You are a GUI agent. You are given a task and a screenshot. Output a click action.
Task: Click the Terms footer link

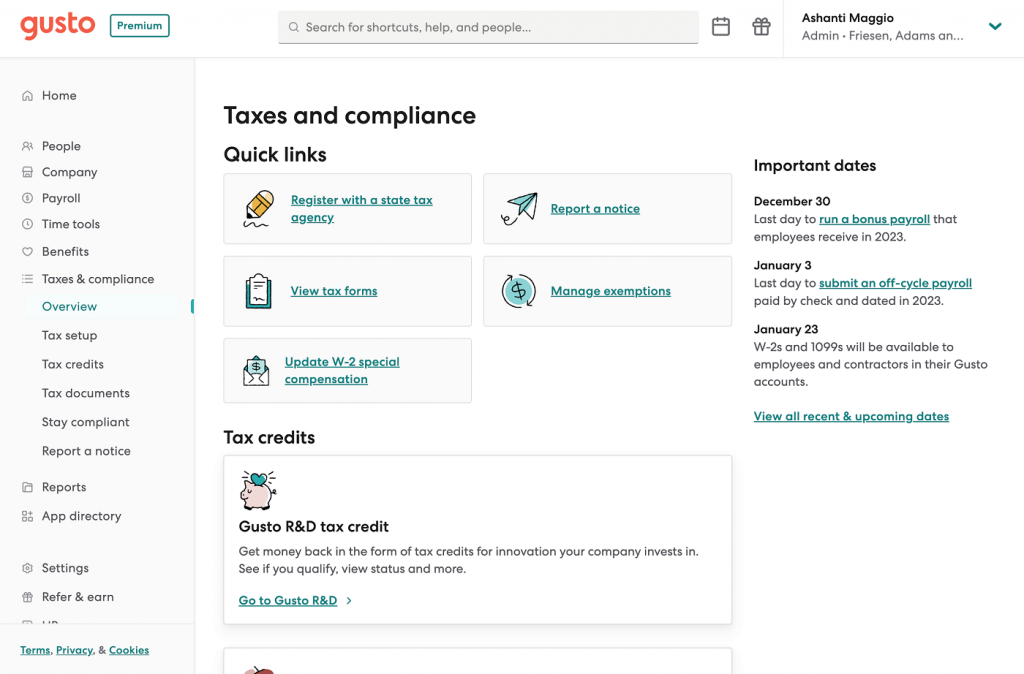(x=35, y=650)
